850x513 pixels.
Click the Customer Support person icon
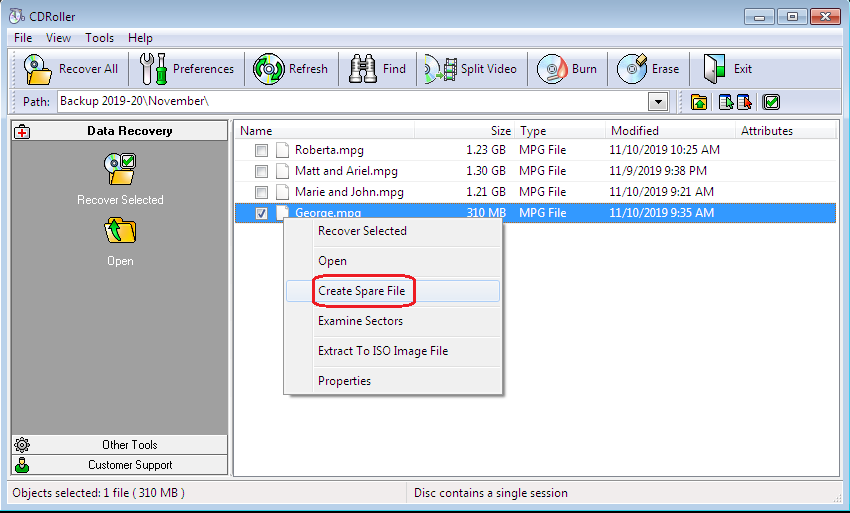22,465
